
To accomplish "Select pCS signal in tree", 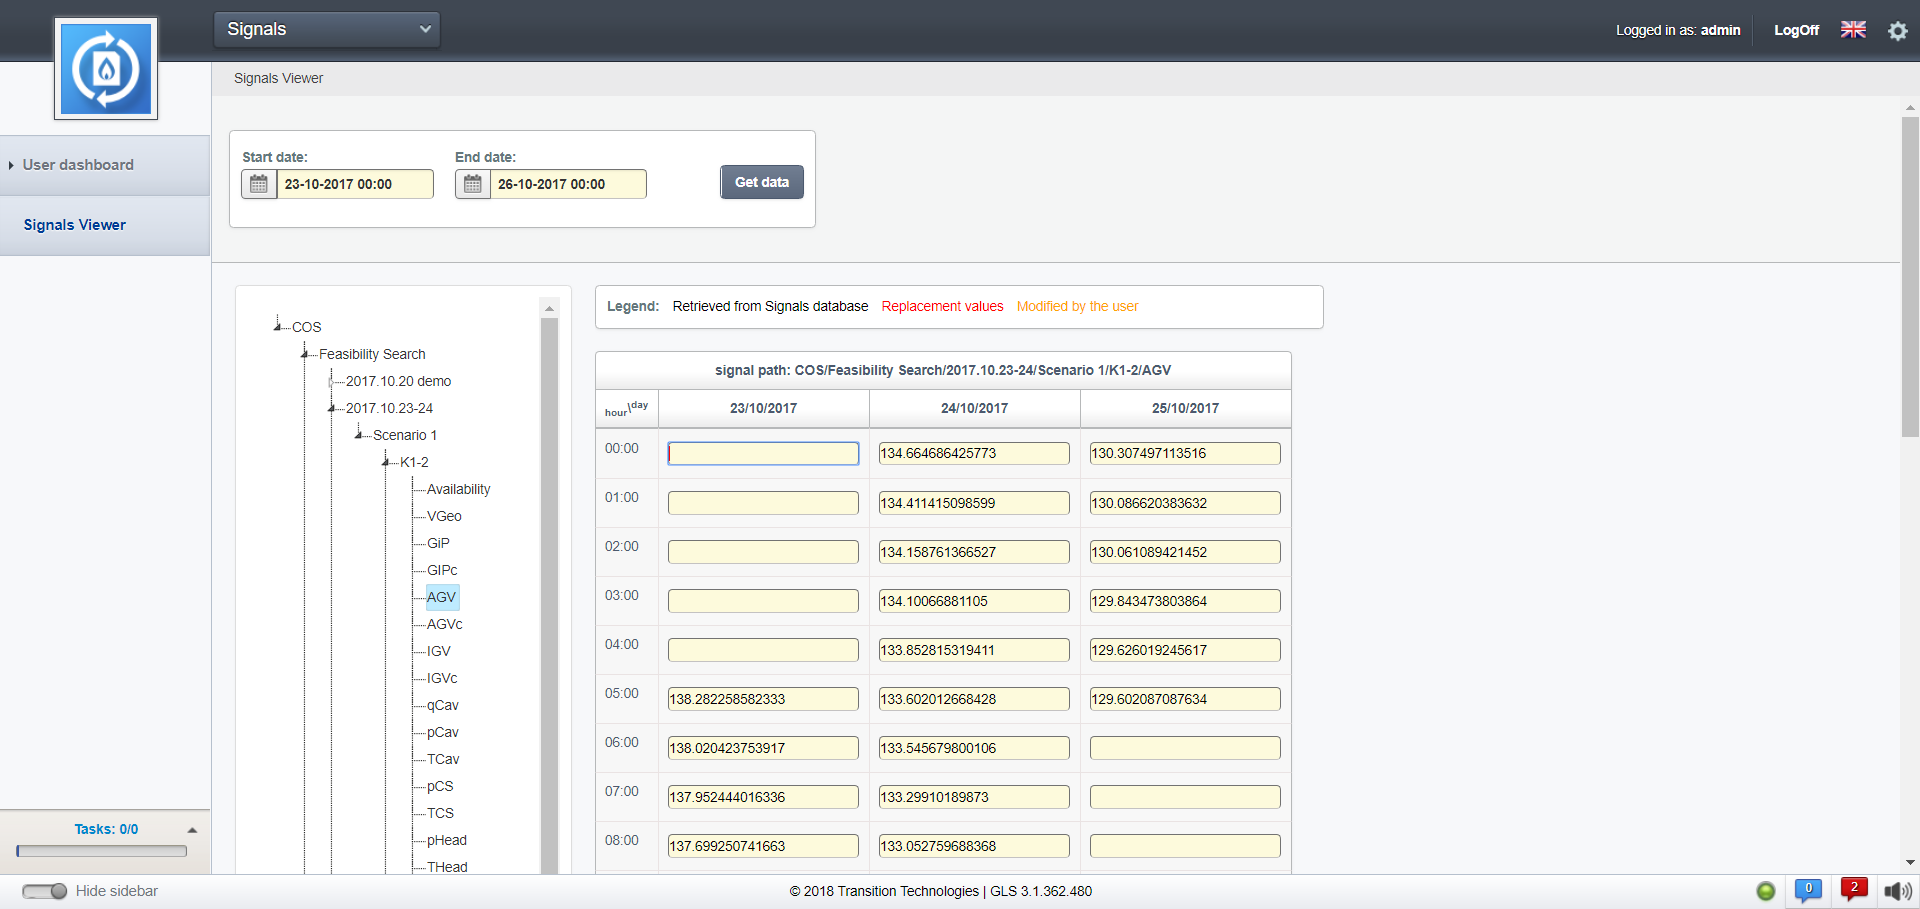I will 440,786.
